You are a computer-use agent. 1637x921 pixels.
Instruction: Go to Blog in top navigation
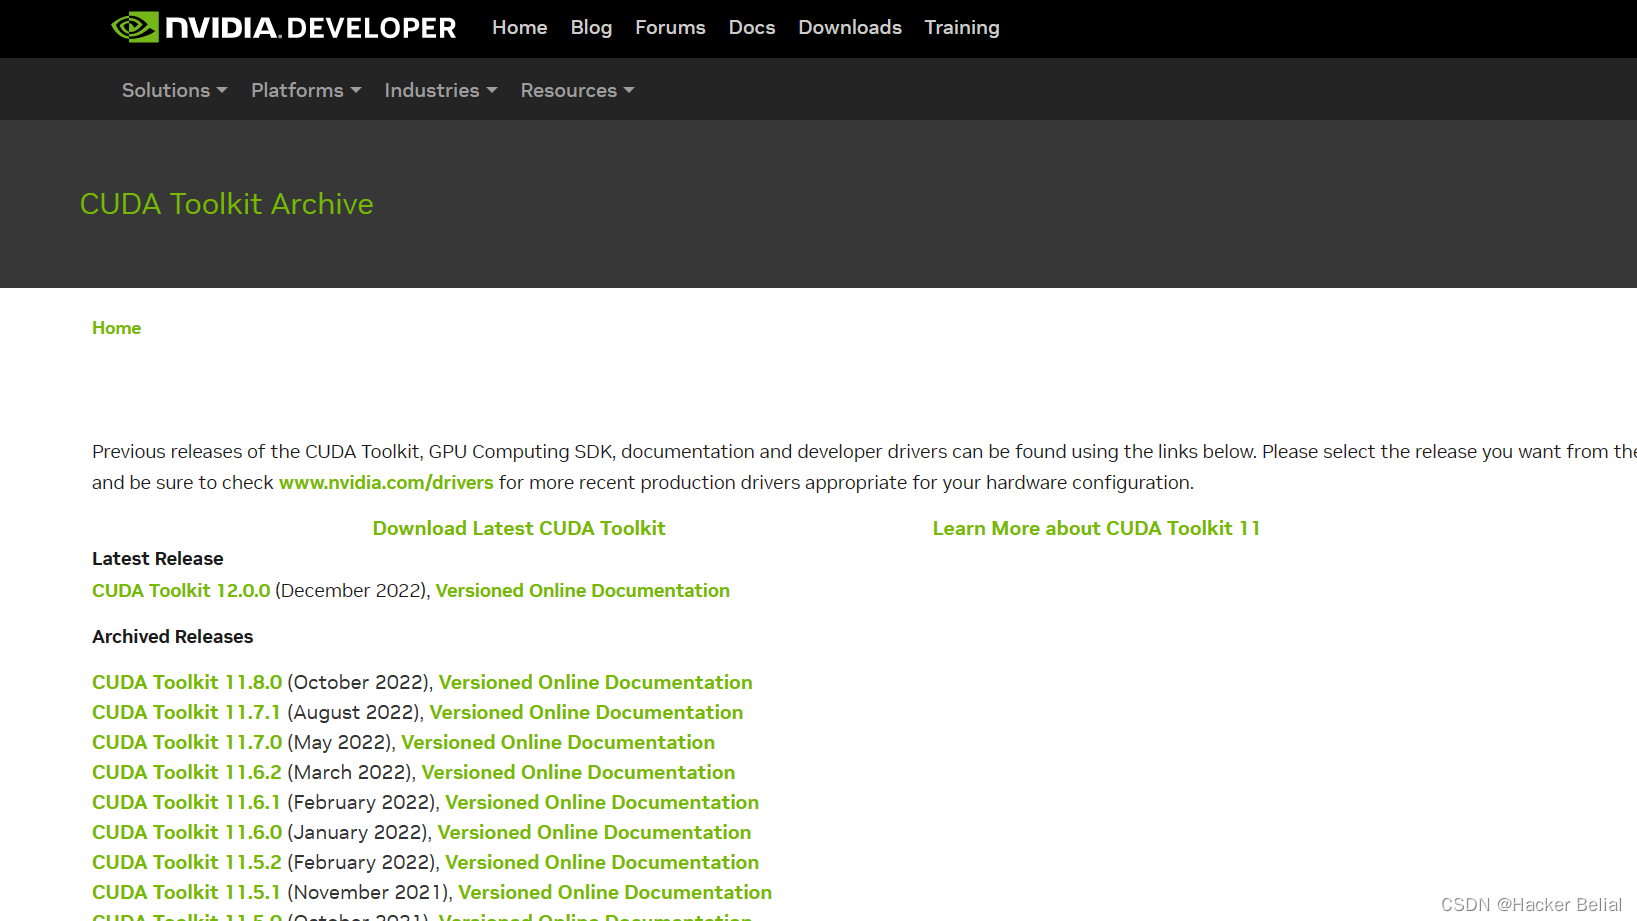tap(591, 28)
